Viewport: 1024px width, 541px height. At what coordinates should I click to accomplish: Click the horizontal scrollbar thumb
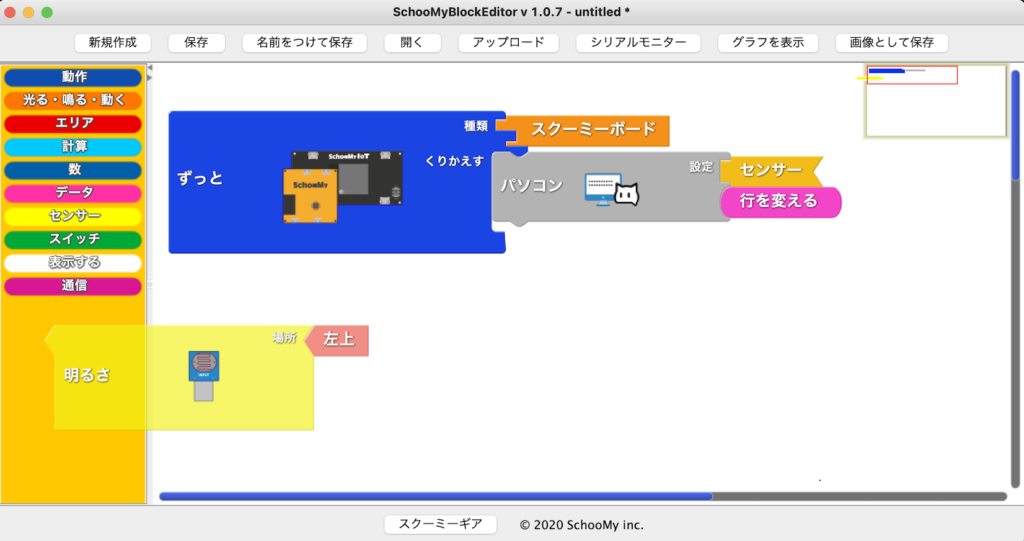click(436, 497)
